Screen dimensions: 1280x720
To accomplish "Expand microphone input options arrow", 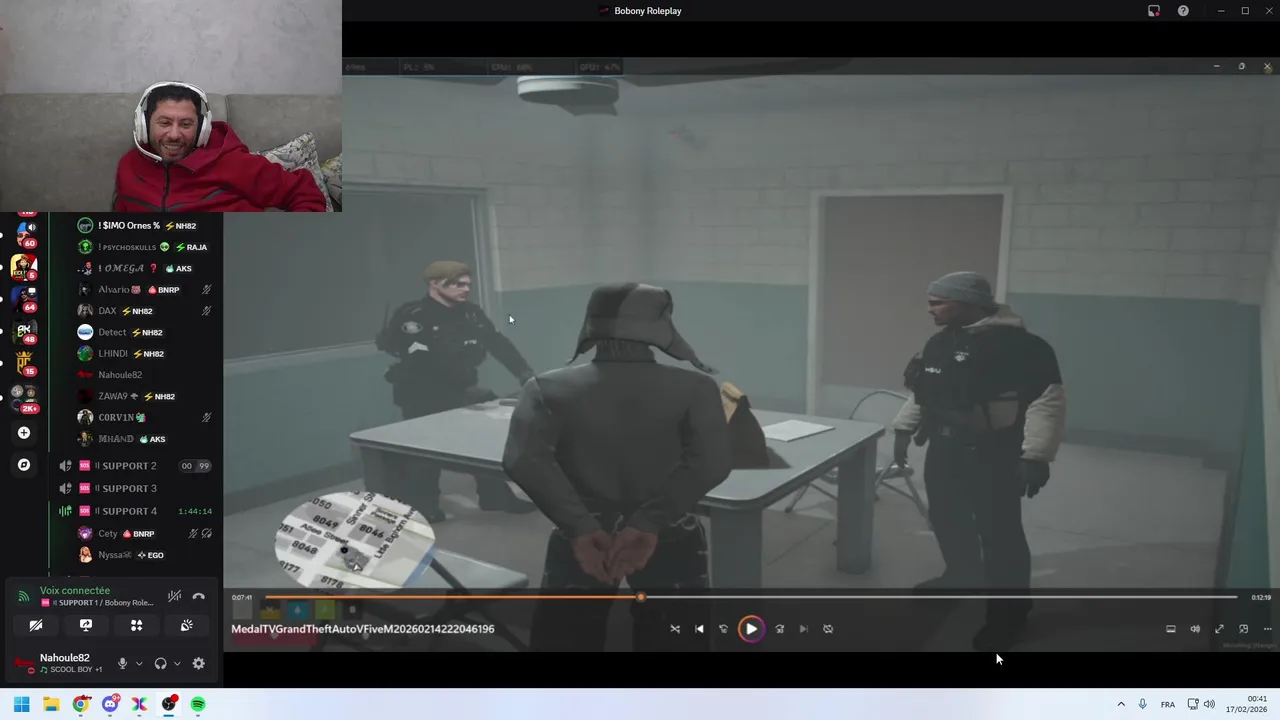I will 139,663.
